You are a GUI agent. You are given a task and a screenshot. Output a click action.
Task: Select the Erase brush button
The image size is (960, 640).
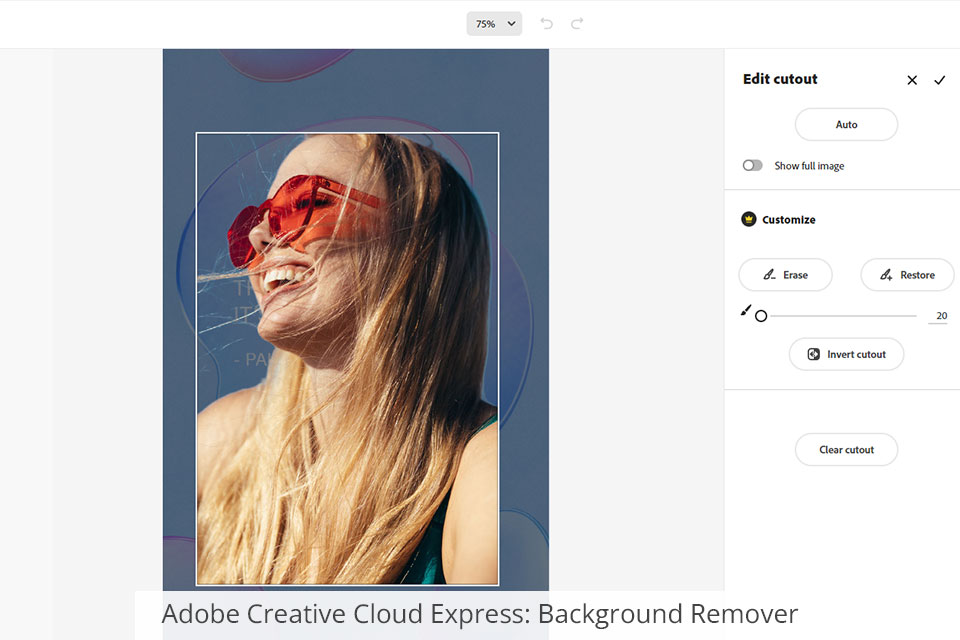[786, 275]
